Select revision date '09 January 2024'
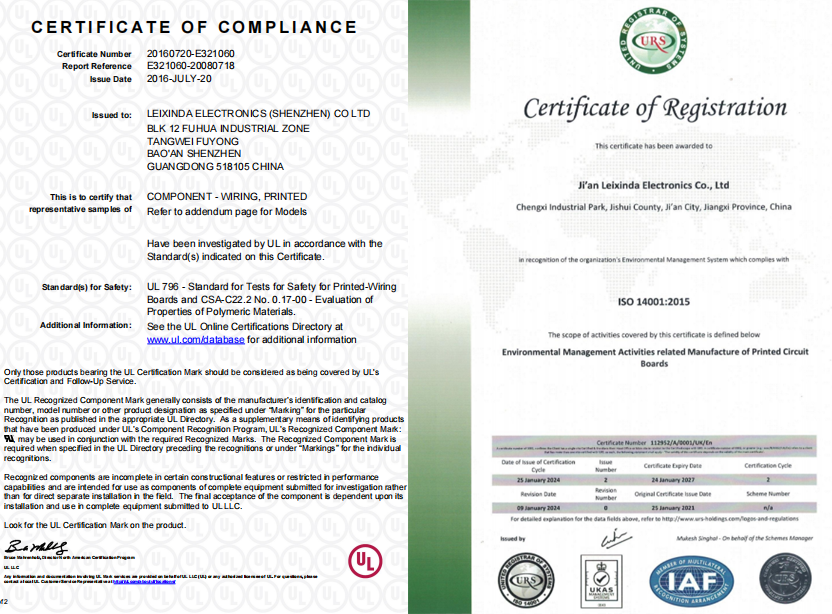 (x=538, y=508)
